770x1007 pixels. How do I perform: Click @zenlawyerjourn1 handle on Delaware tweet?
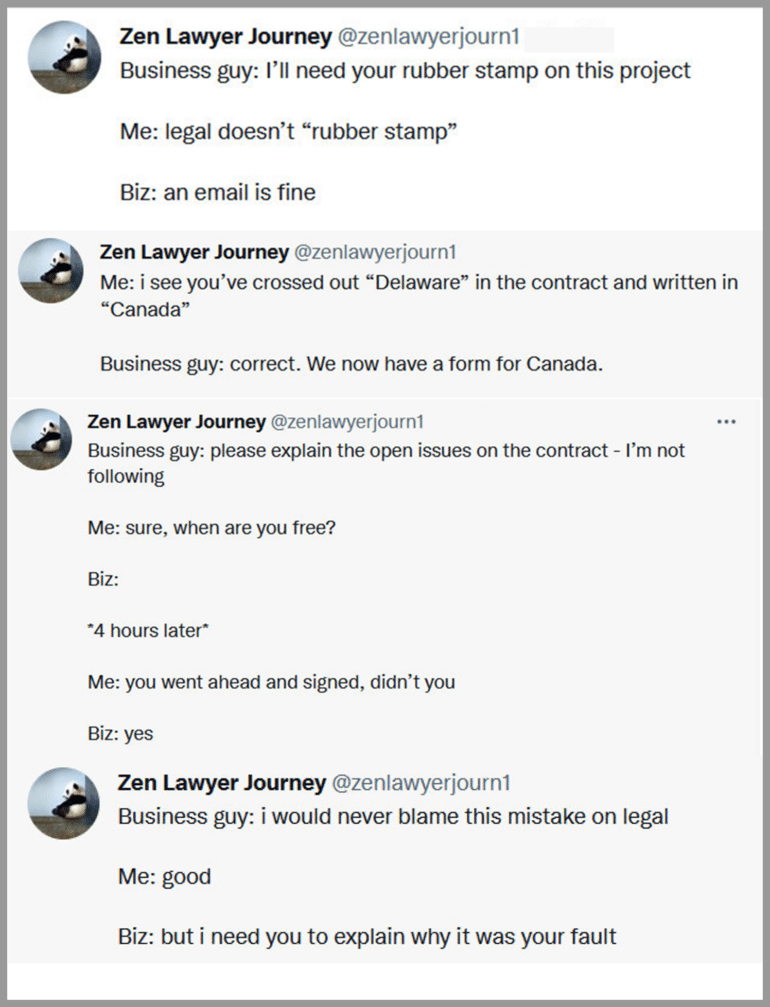click(x=375, y=252)
